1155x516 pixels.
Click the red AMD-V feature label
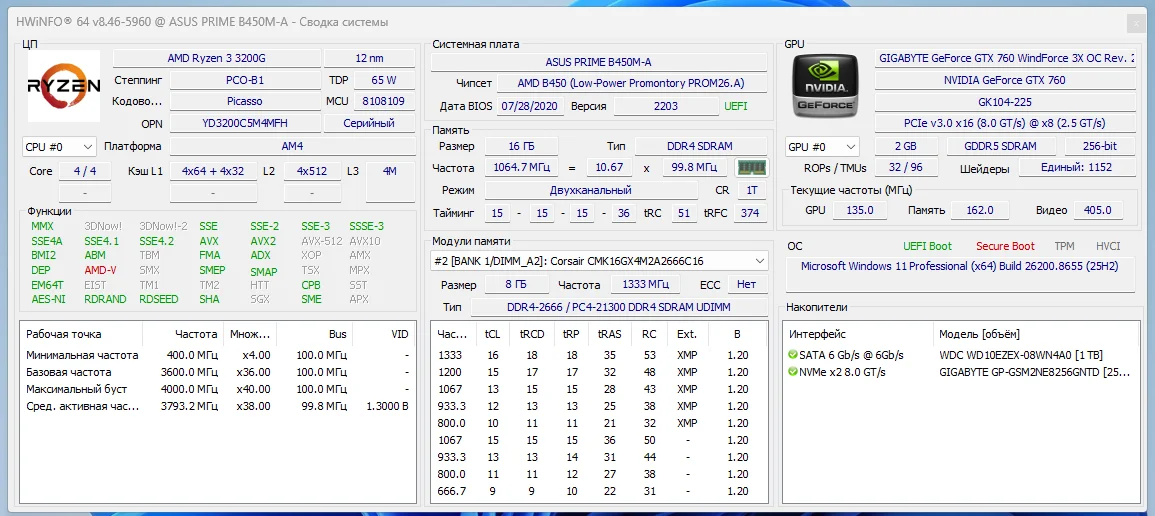[100, 270]
